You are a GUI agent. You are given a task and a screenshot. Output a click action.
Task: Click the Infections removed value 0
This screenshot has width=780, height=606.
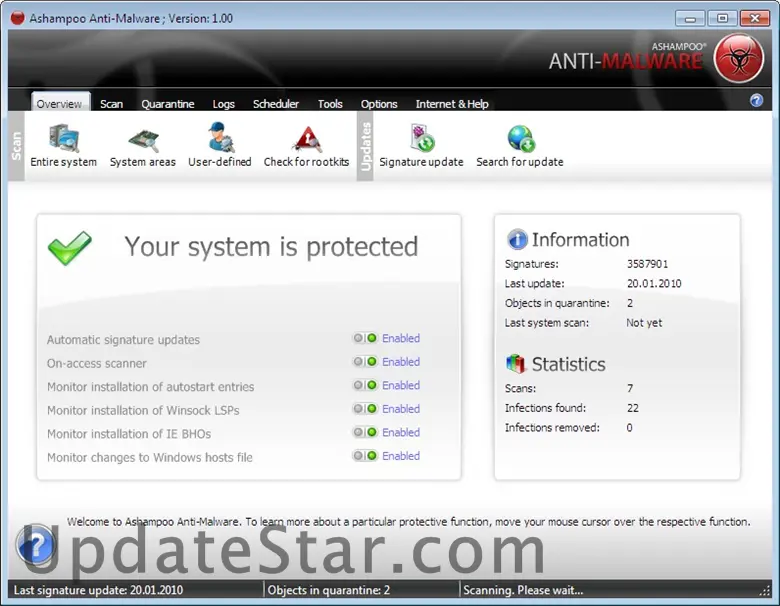629,428
